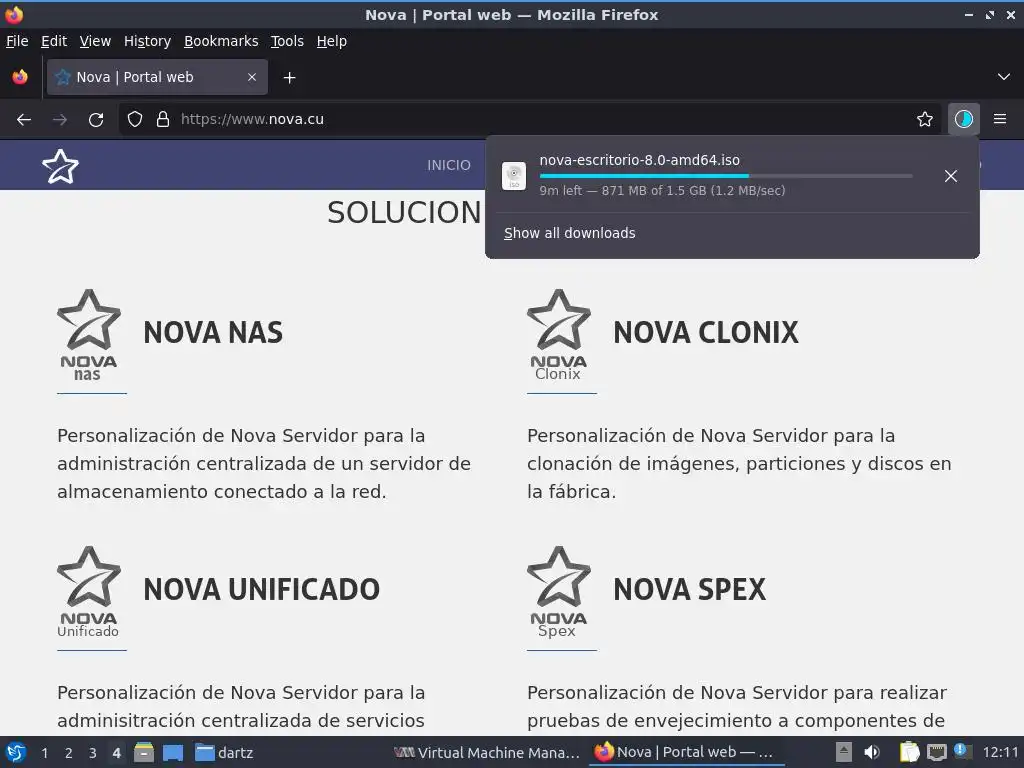Open the dartz folder in taskbar

click(x=224, y=752)
